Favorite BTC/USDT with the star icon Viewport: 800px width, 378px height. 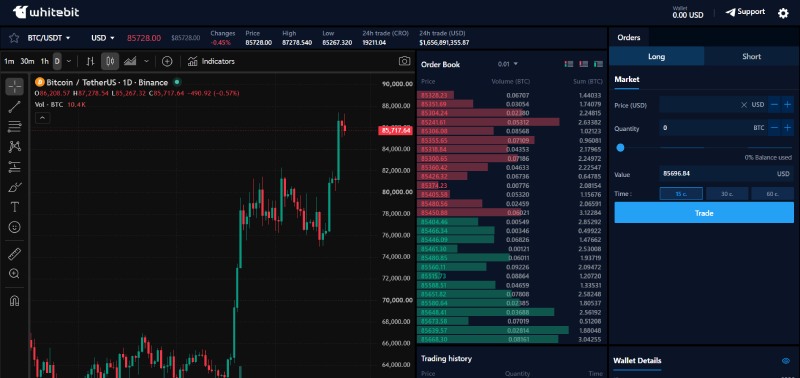point(14,38)
